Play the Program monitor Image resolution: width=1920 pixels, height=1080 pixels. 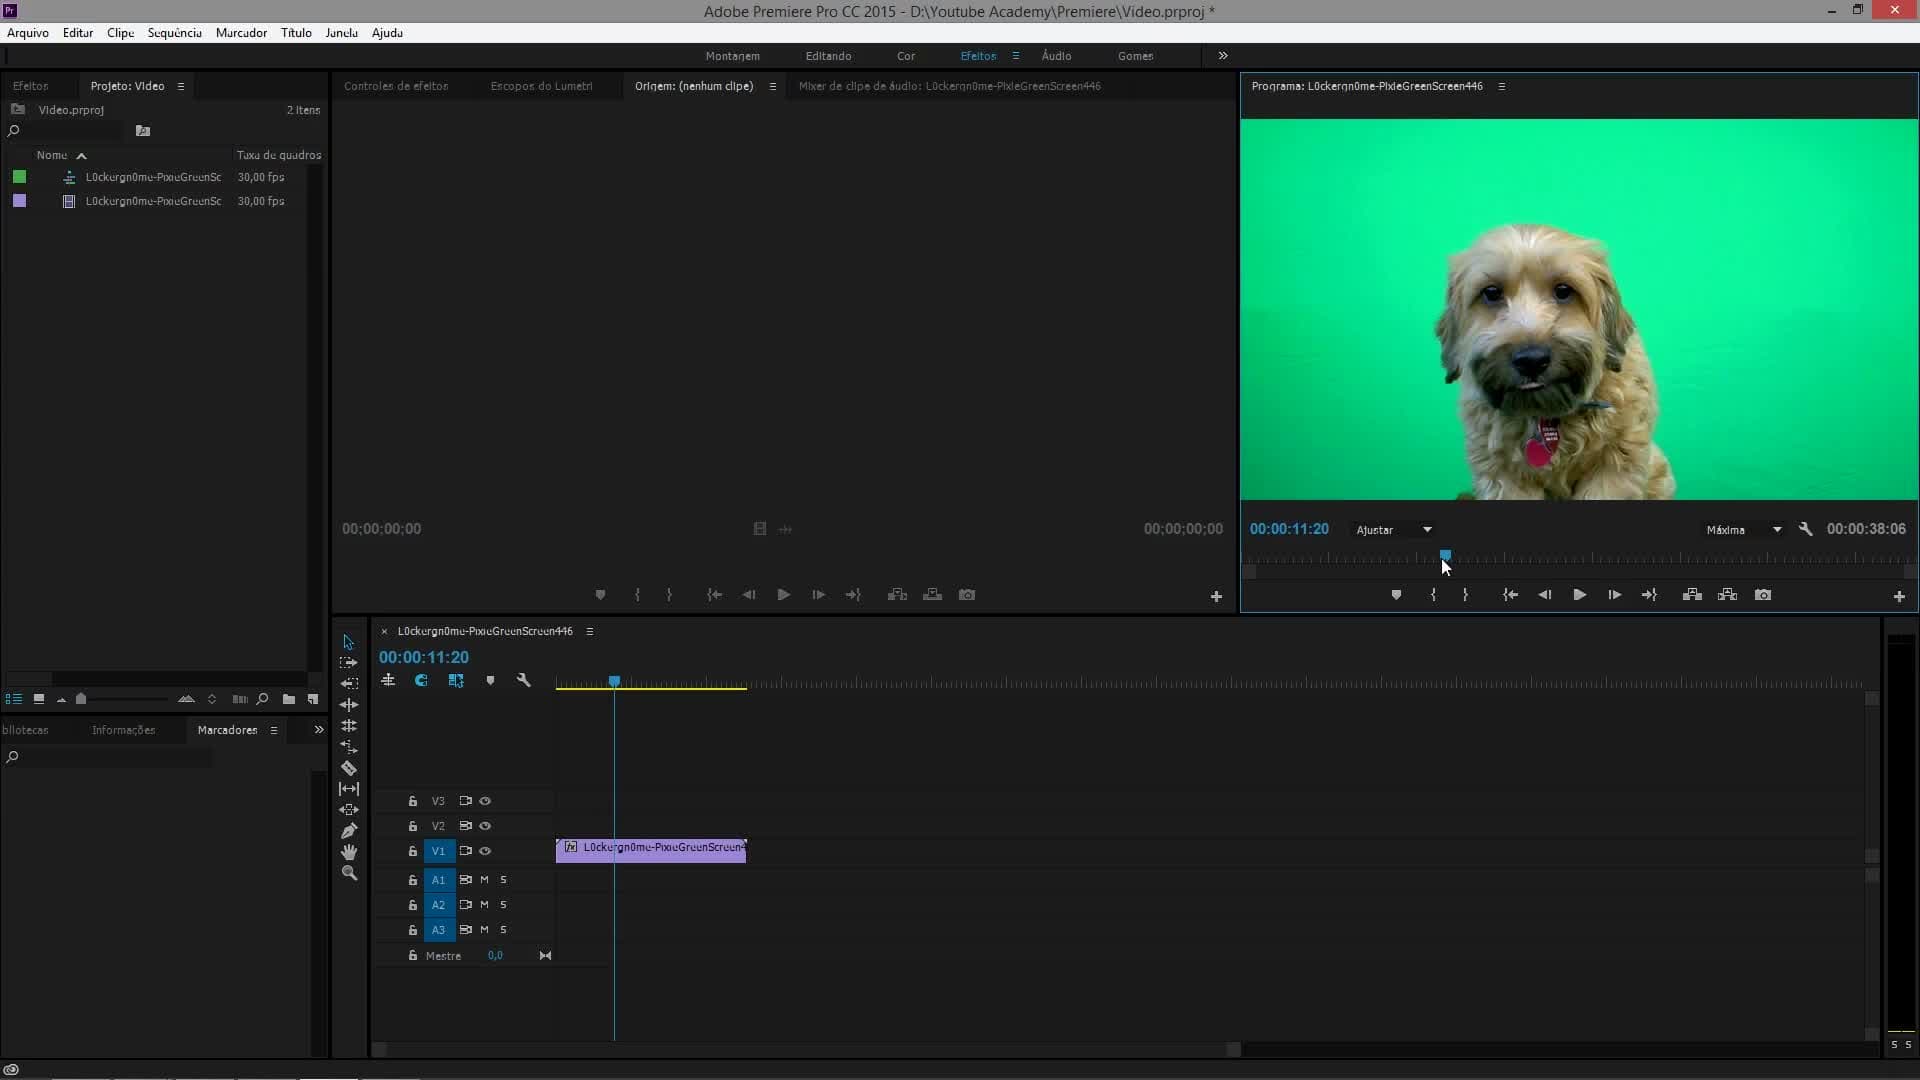pos(1579,595)
